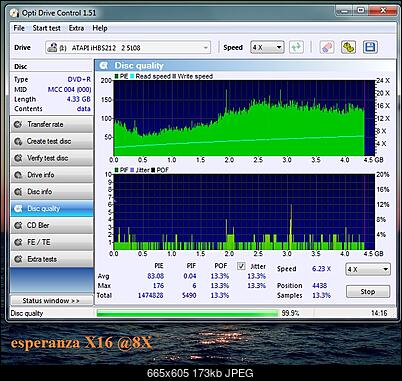Click the Length value 4.33 GB
Screen dimensions: 402x381
click(78, 99)
